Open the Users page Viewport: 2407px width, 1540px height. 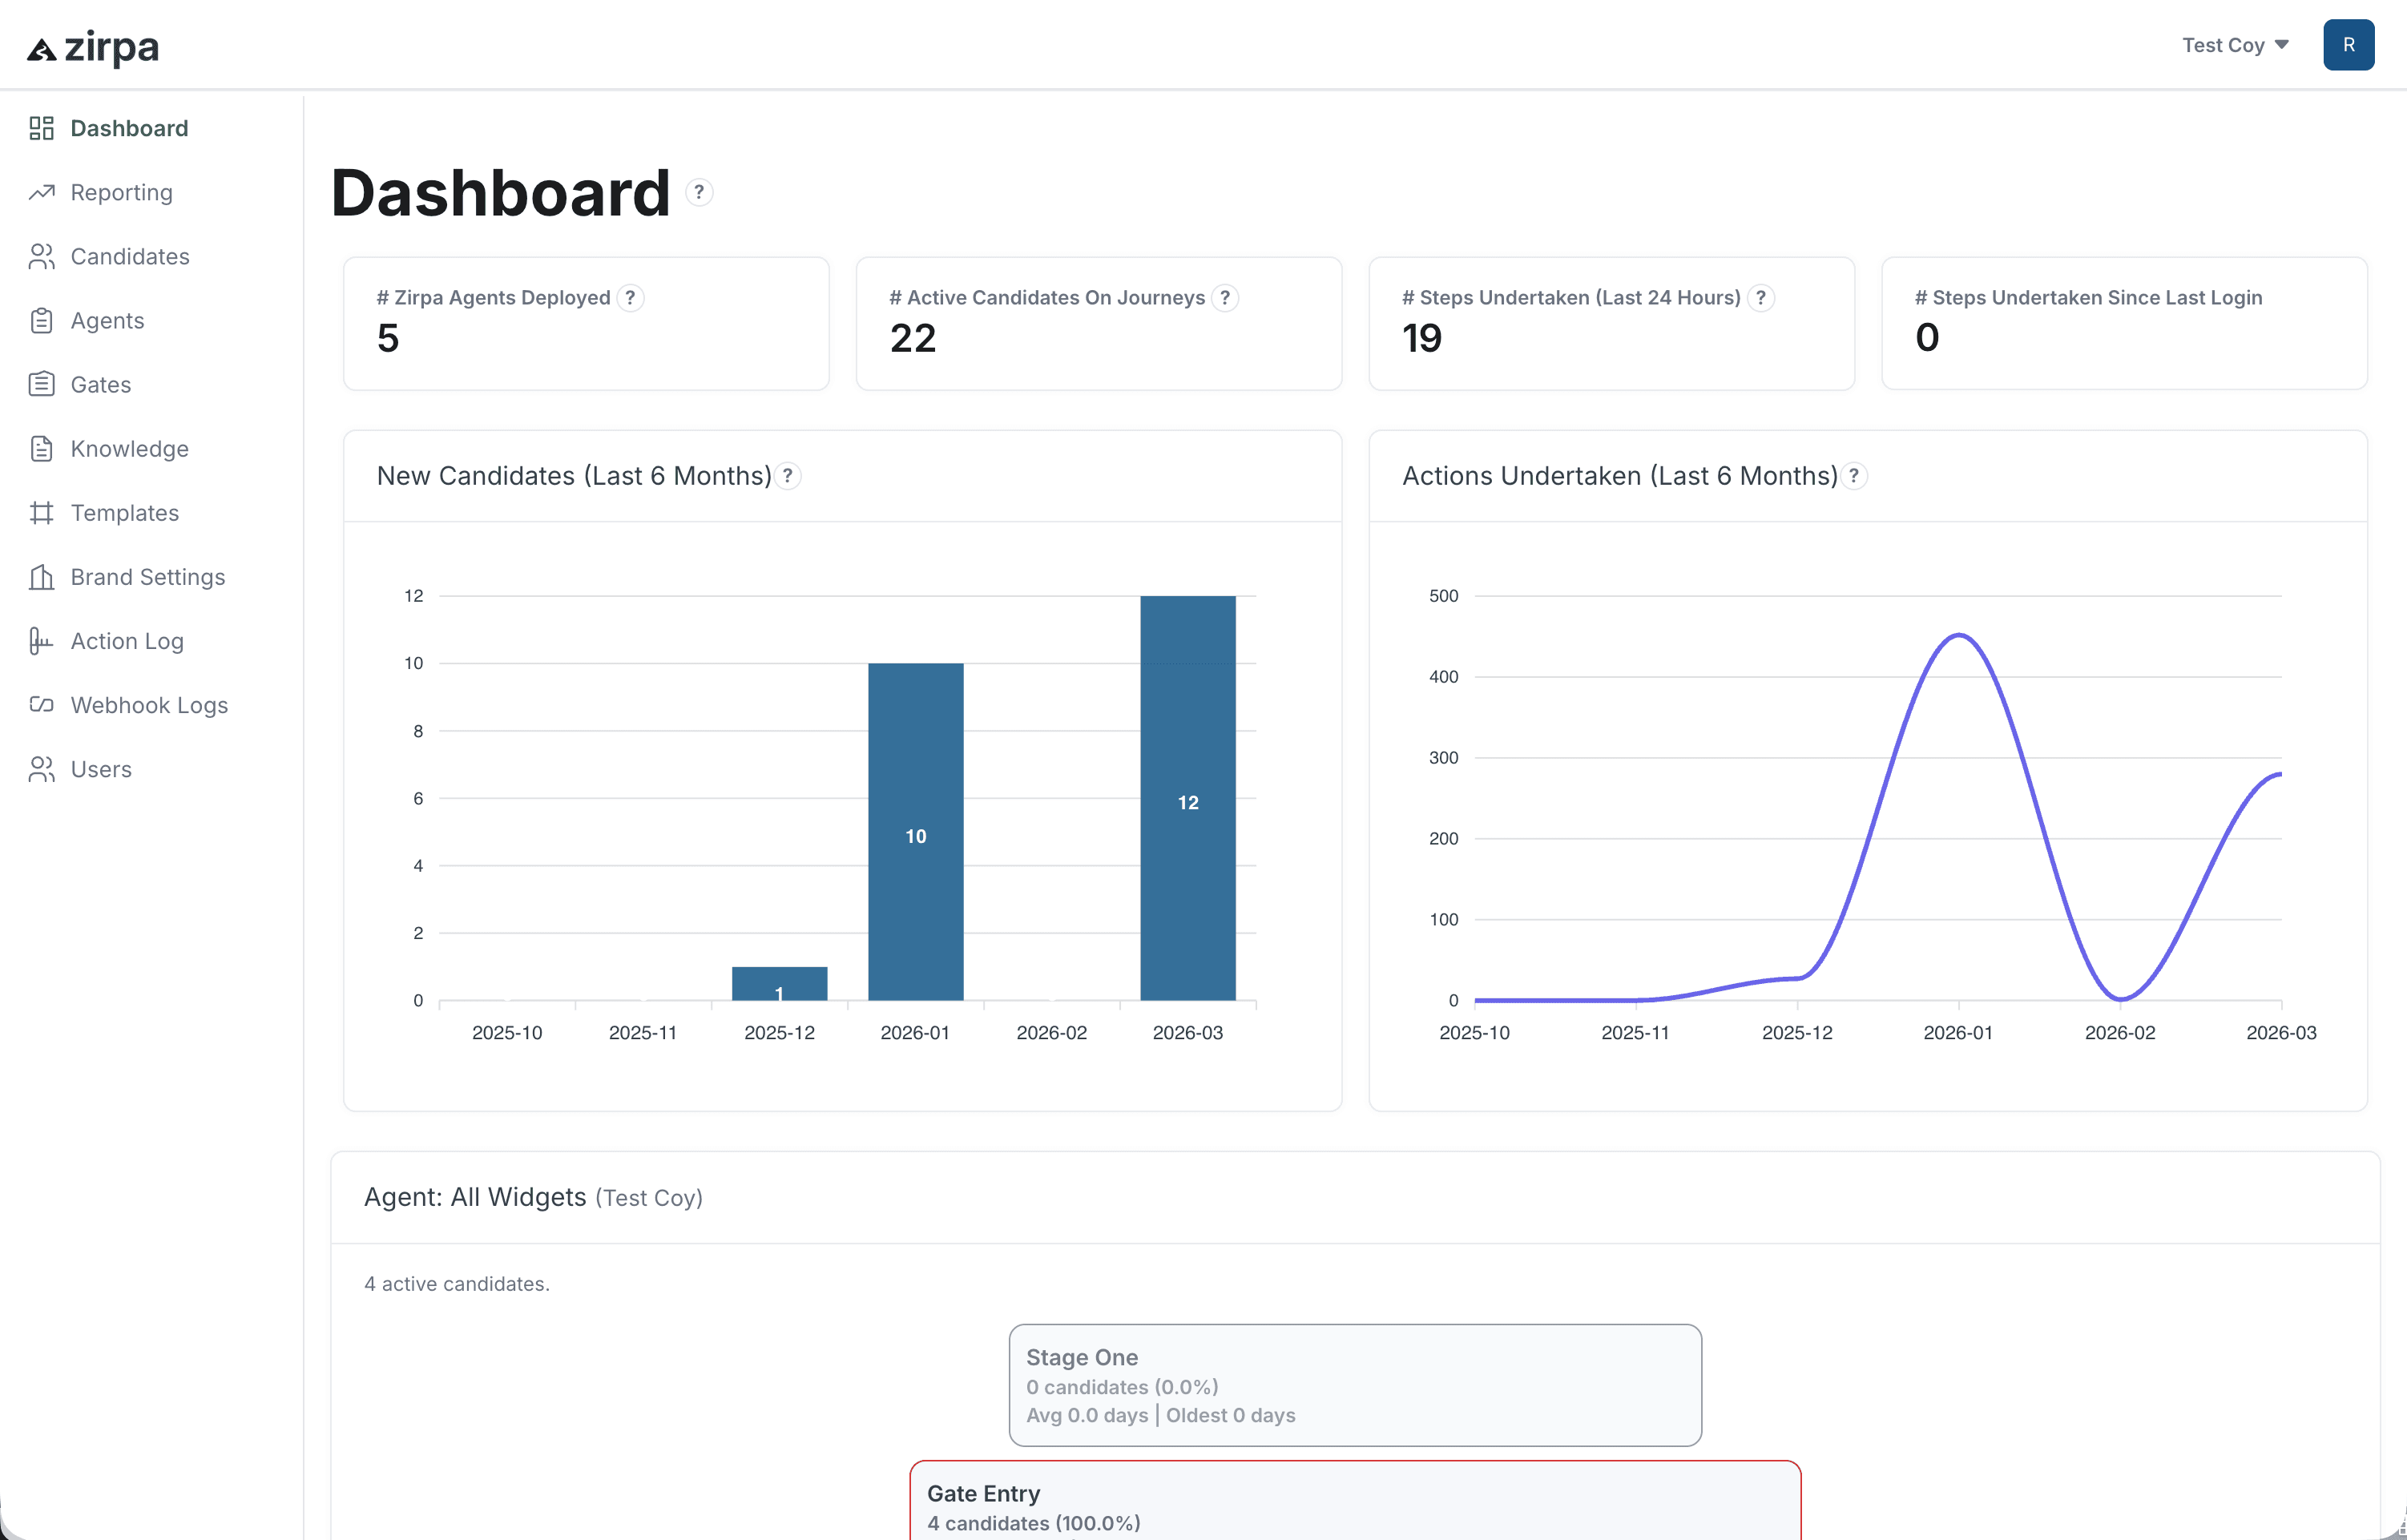(100, 769)
